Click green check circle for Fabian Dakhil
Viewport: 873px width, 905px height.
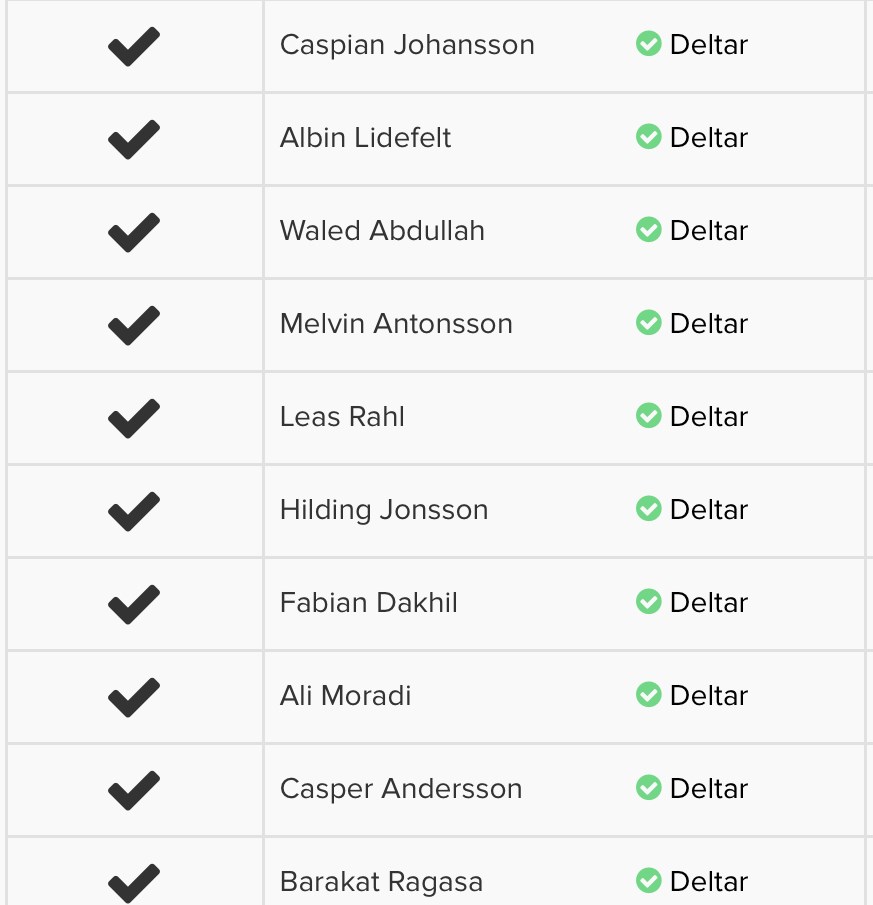pyautogui.click(x=649, y=602)
